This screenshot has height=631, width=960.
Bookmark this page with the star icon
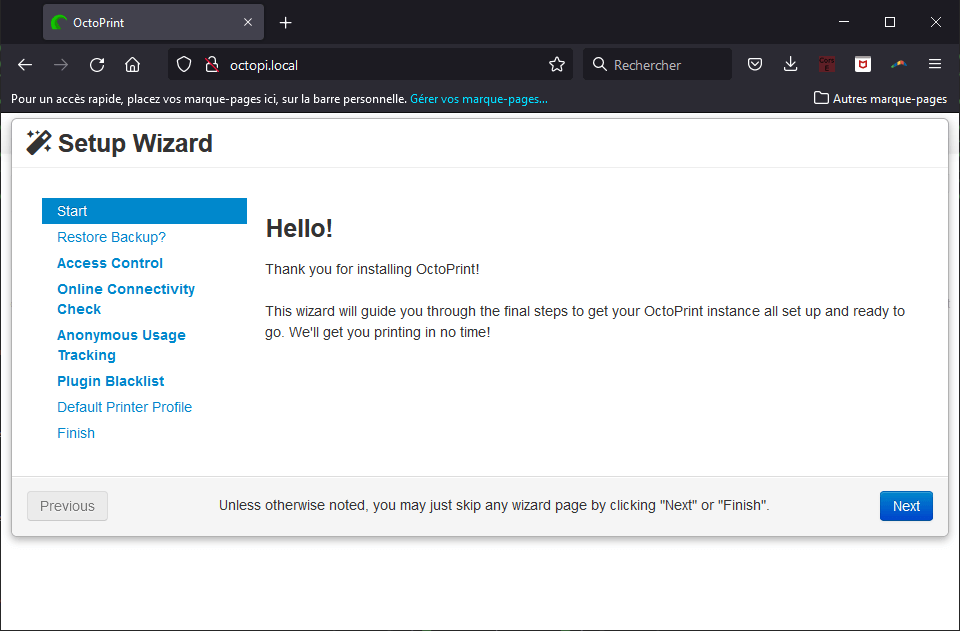pyautogui.click(x=557, y=65)
